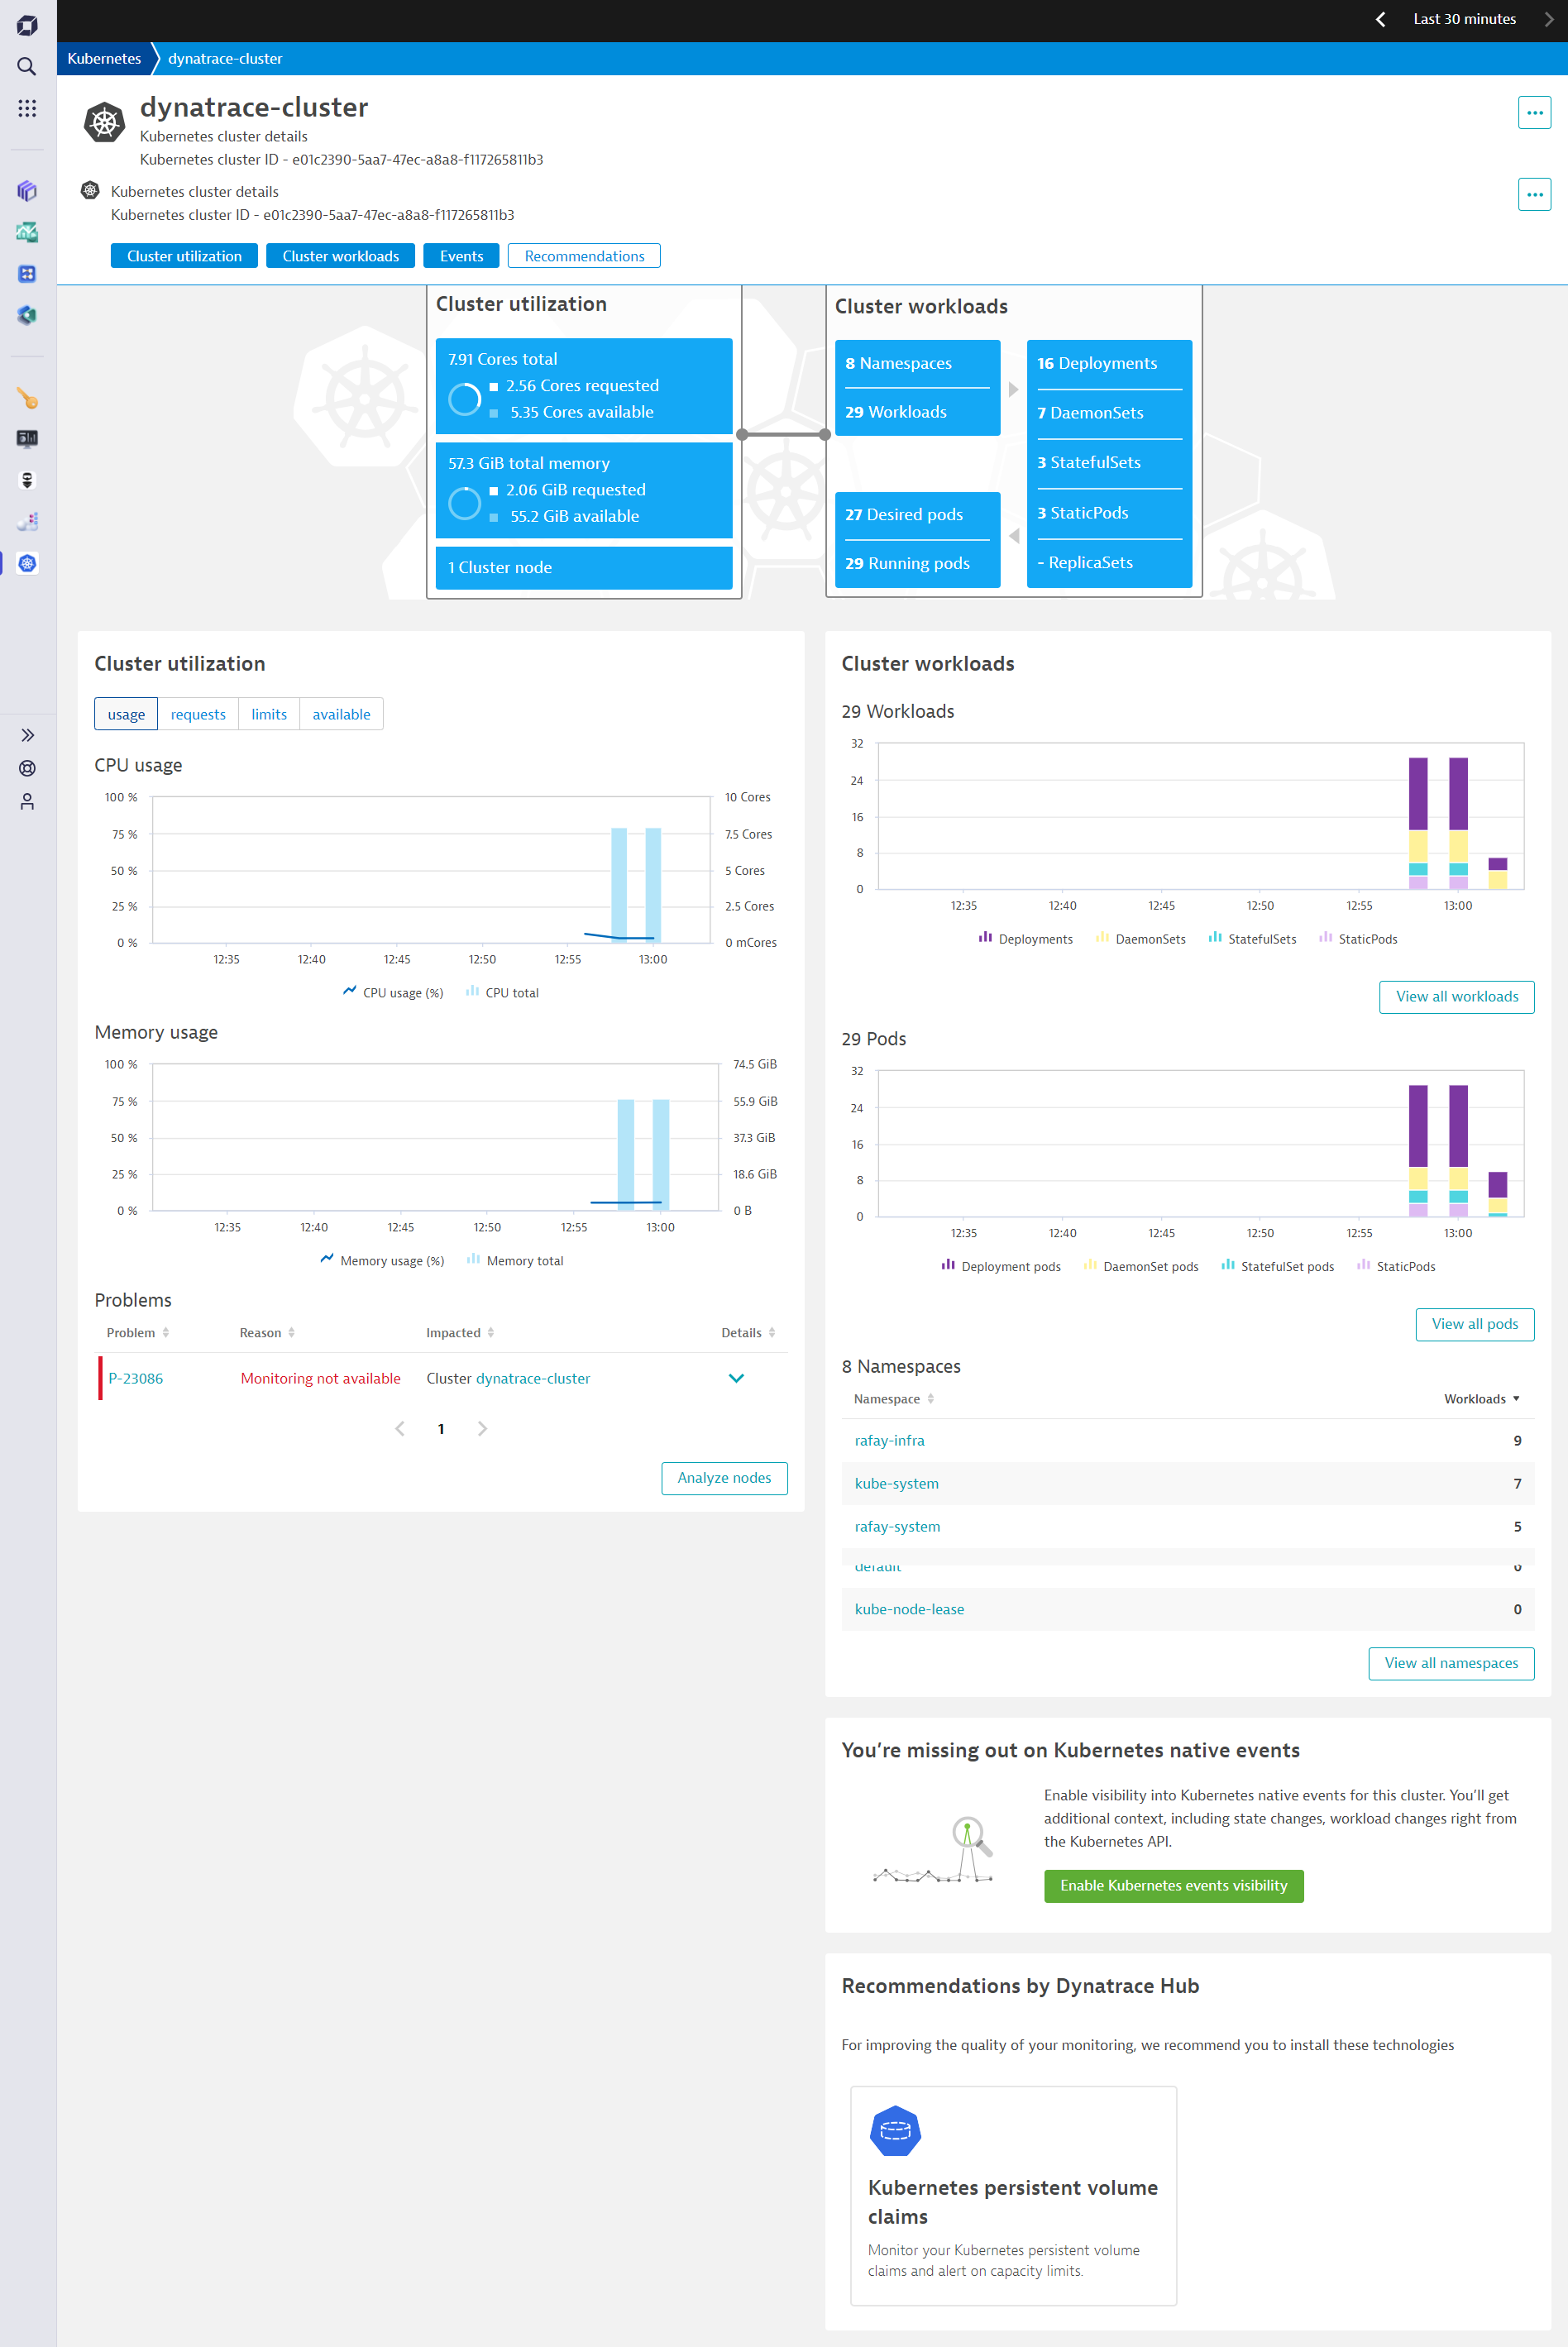1568x2347 pixels.
Task: Open the Dynatrace logo home icon
Action: pos(27,25)
